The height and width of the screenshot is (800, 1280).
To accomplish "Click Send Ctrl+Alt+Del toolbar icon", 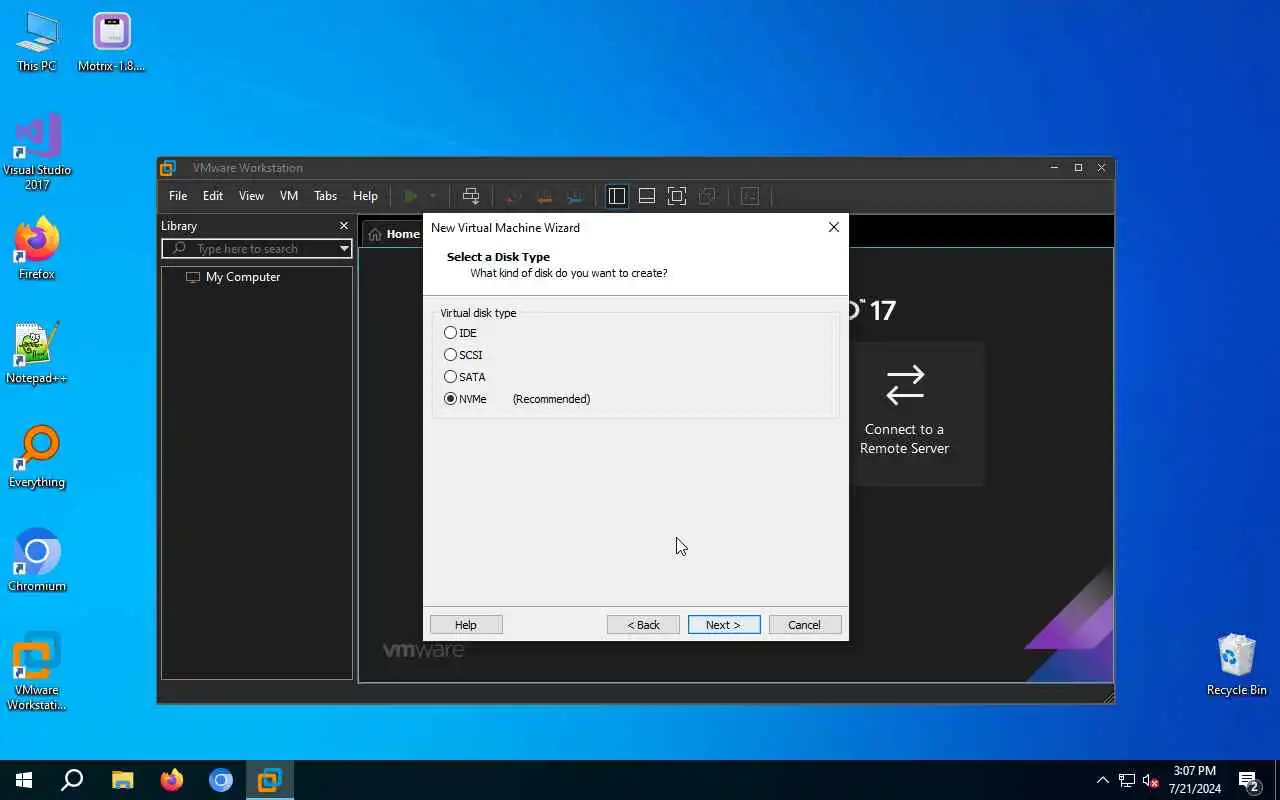I will pyautogui.click(x=471, y=196).
